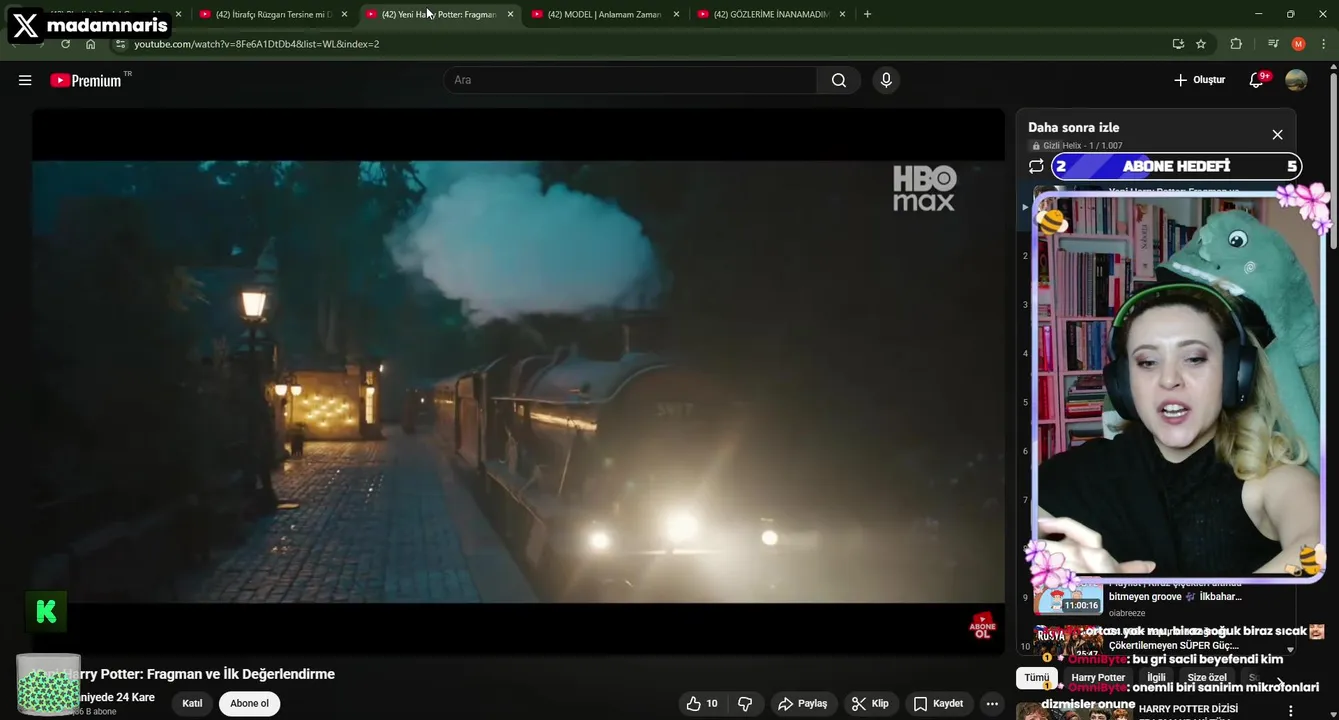Close the 'Daha sonra izle' playlist panel
This screenshot has height=720, width=1339.
pyautogui.click(x=1277, y=134)
